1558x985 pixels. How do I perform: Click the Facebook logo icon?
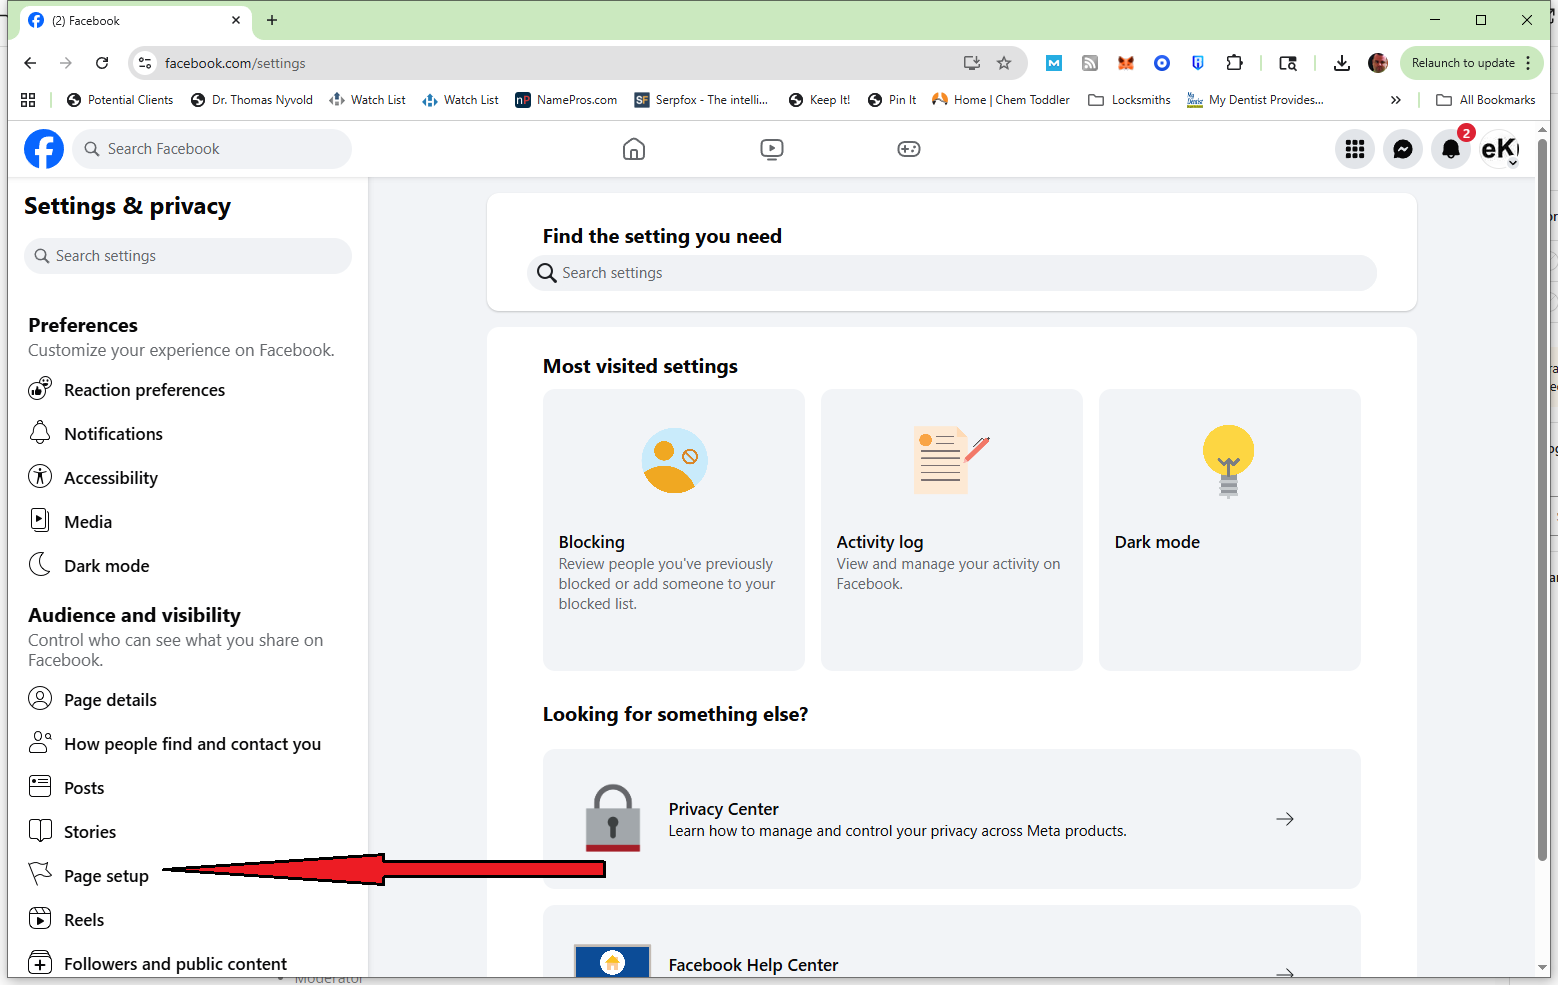[44, 149]
